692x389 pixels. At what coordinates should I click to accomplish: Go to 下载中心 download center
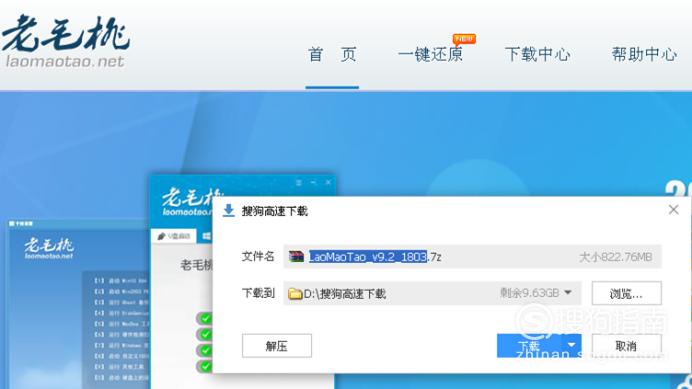click(x=538, y=55)
